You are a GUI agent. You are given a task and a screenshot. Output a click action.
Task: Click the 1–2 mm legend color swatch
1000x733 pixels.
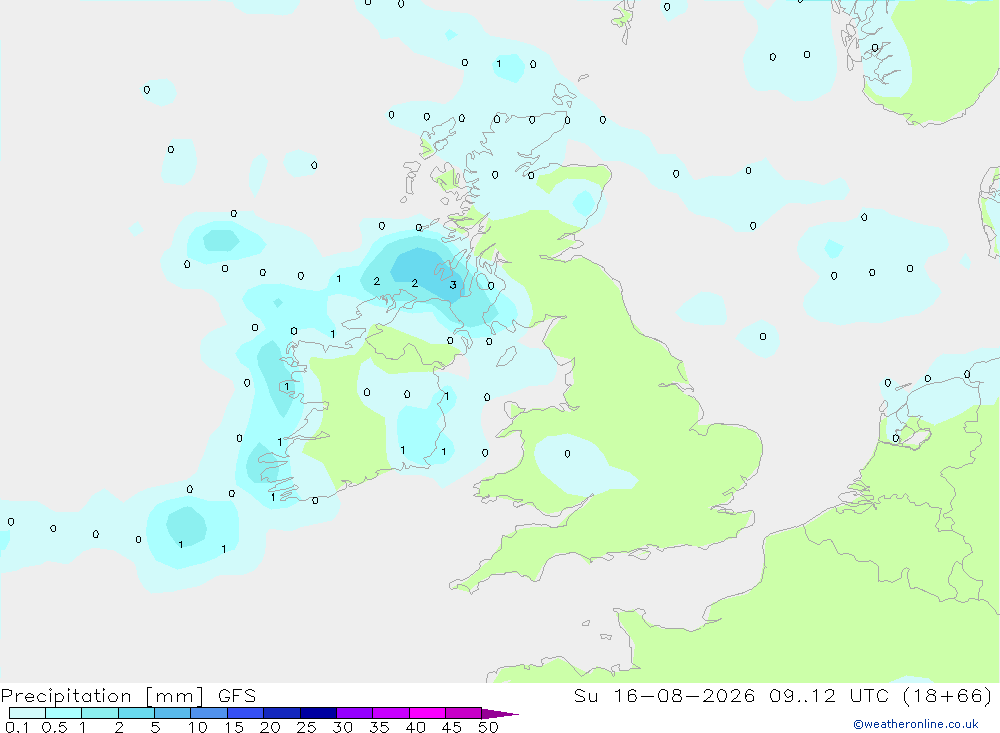(100, 713)
